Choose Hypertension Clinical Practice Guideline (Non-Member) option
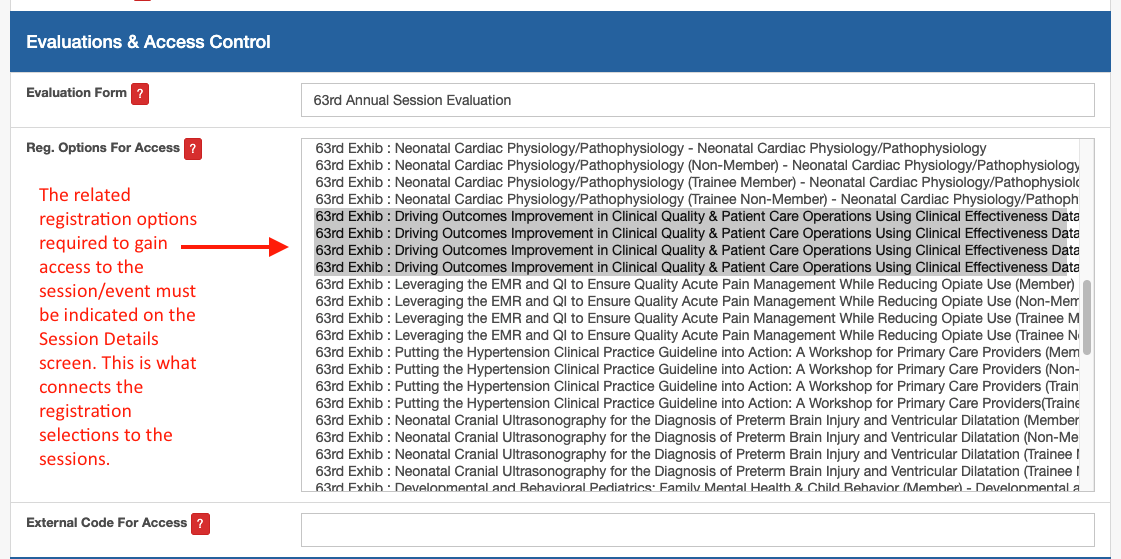Viewport: 1121px width, 559px height. (x=697, y=370)
